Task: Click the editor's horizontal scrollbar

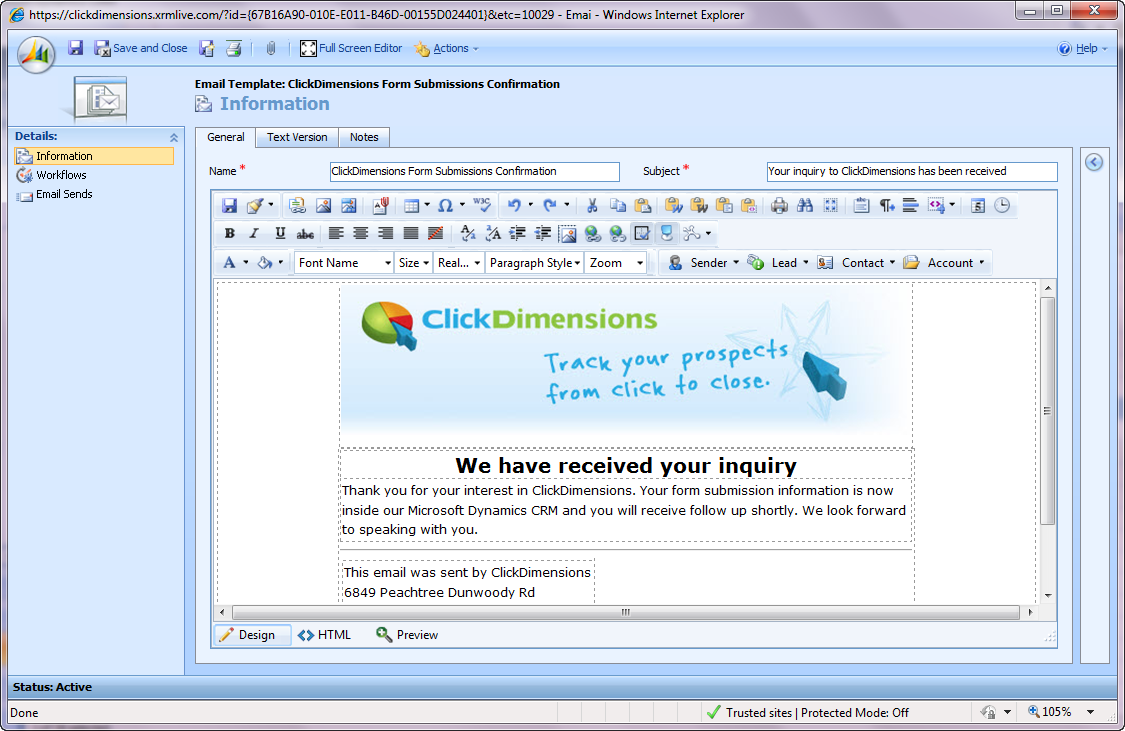Action: [626, 613]
